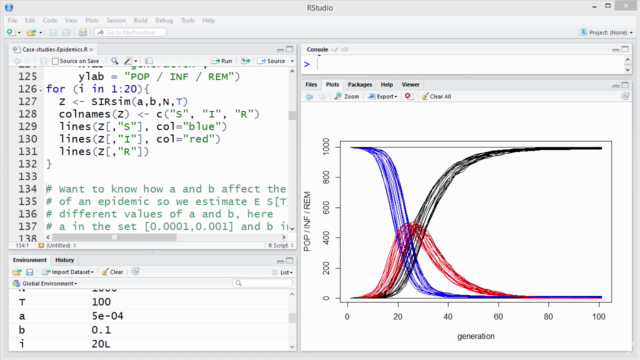
Task: Open the Global Environment dropdown
Action: coord(45,283)
